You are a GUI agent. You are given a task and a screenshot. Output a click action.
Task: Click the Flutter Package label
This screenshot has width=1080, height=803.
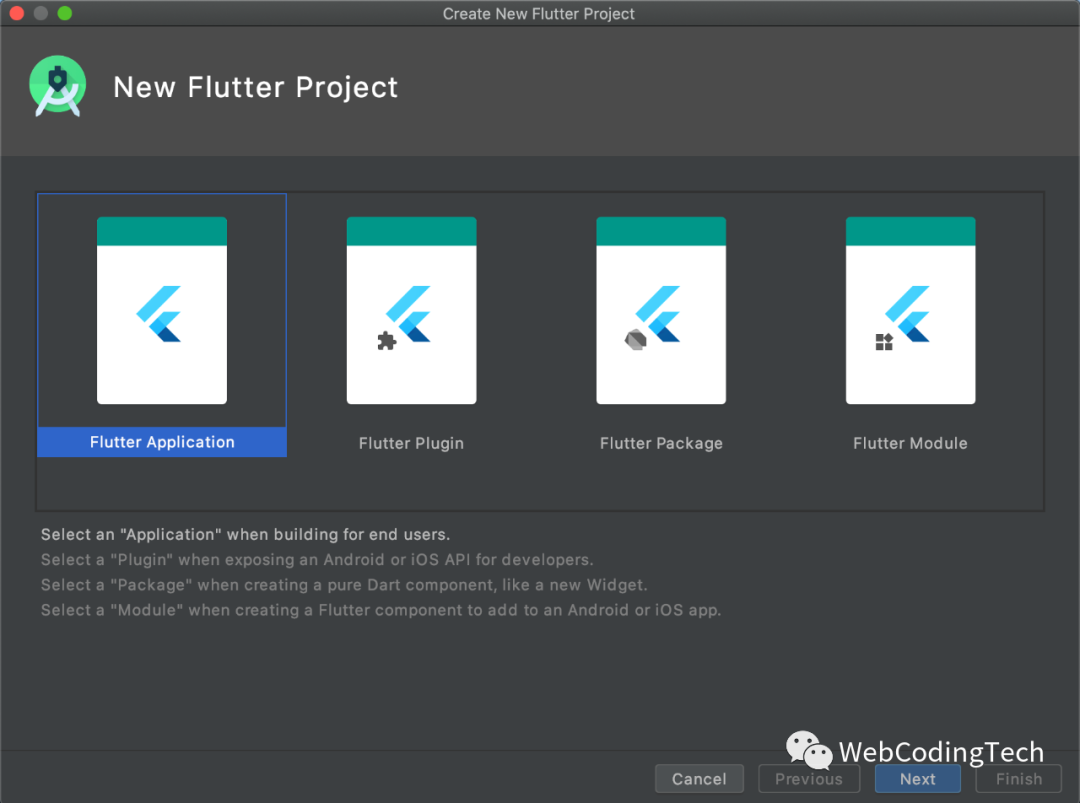[x=661, y=444]
